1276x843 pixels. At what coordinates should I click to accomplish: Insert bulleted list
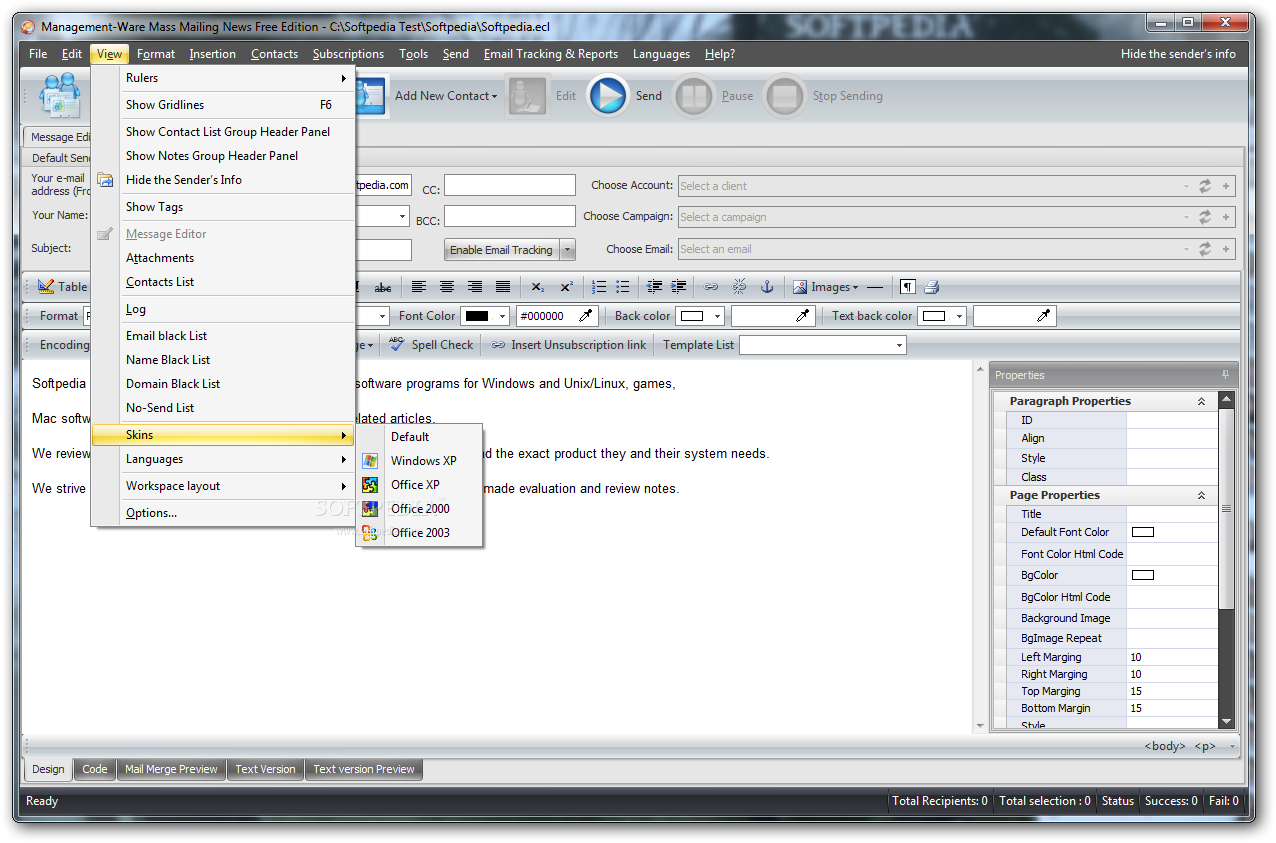pos(623,287)
